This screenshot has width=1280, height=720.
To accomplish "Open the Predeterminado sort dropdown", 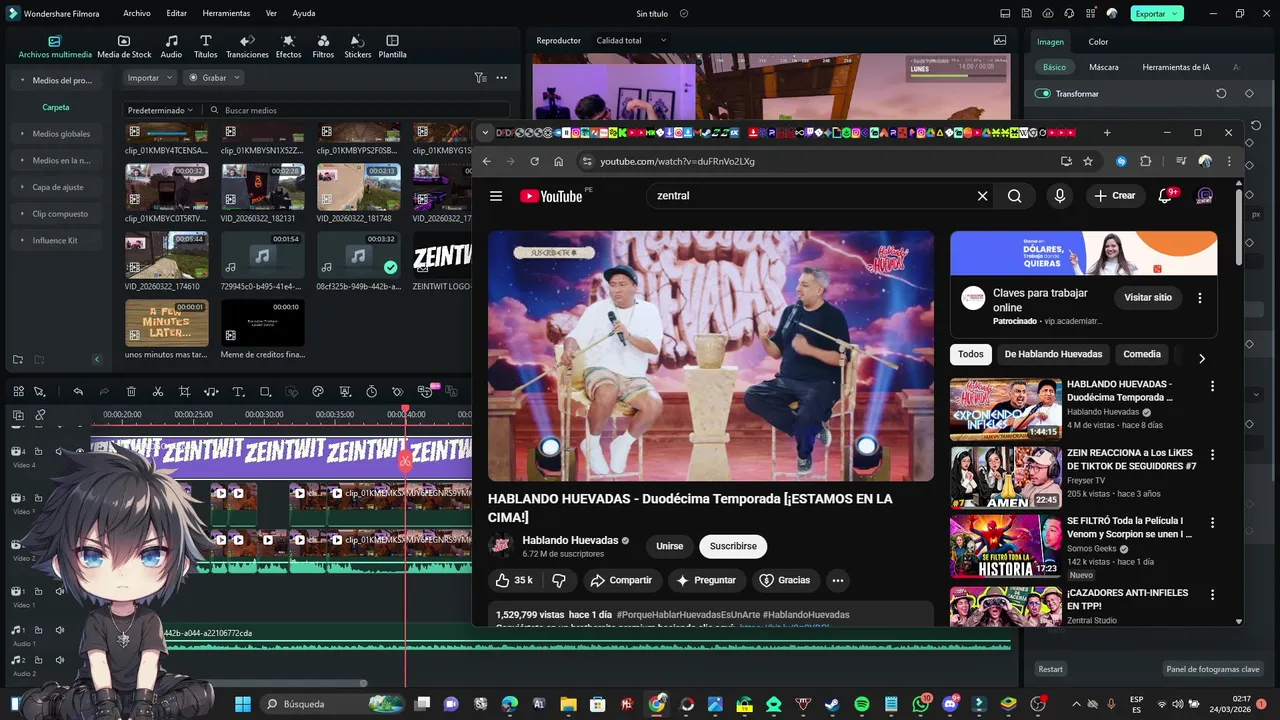I will point(160,110).
